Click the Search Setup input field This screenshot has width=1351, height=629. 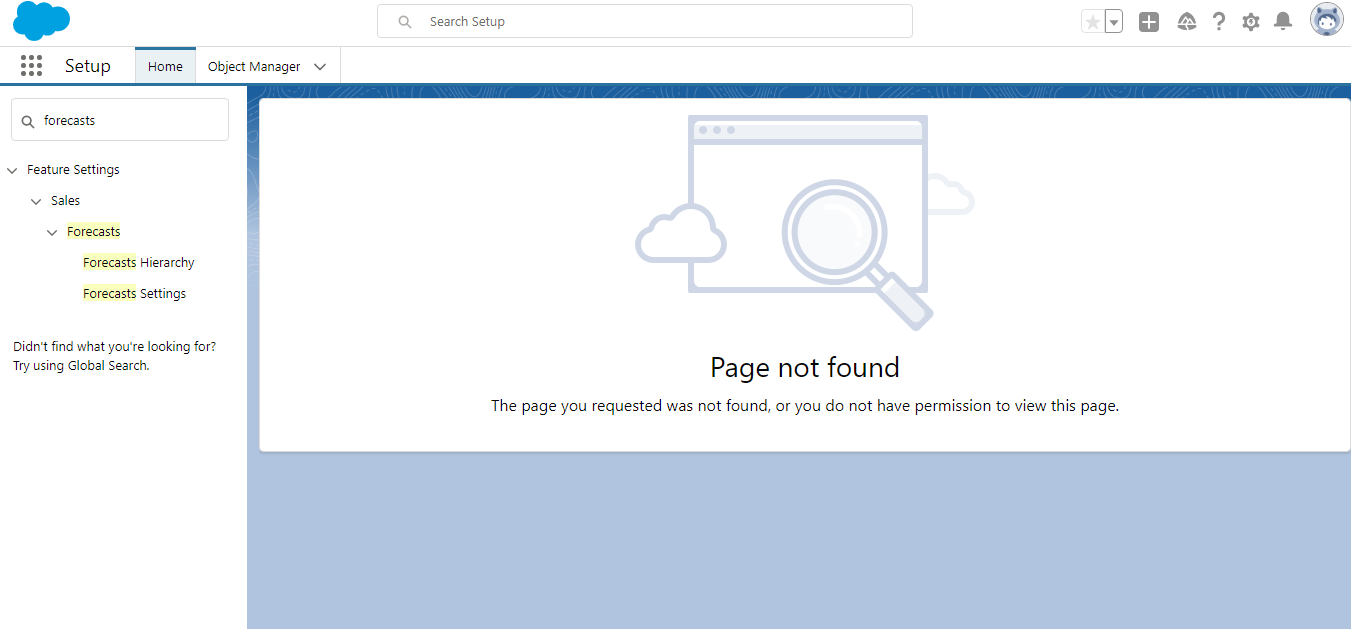point(644,20)
